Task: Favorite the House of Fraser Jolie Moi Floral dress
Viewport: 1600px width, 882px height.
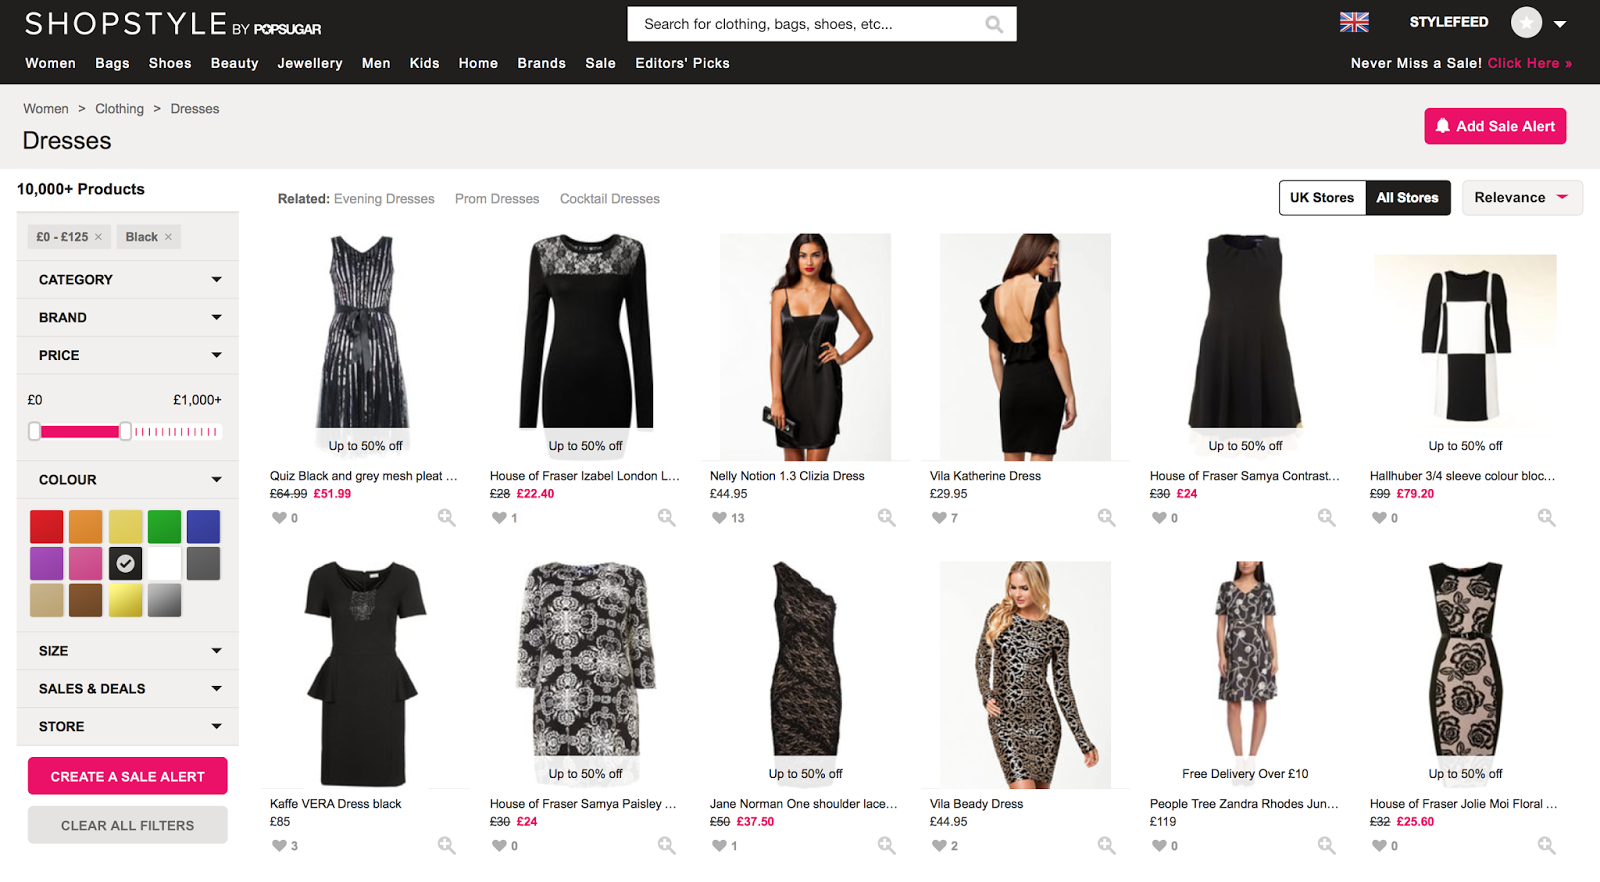Action: [1379, 846]
